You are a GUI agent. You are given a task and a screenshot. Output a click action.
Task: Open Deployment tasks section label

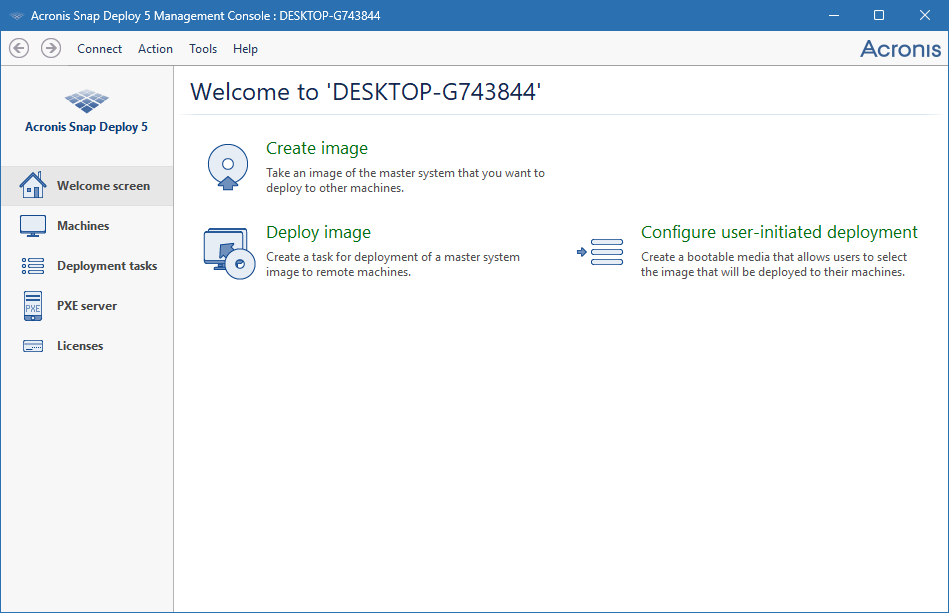click(x=107, y=266)
